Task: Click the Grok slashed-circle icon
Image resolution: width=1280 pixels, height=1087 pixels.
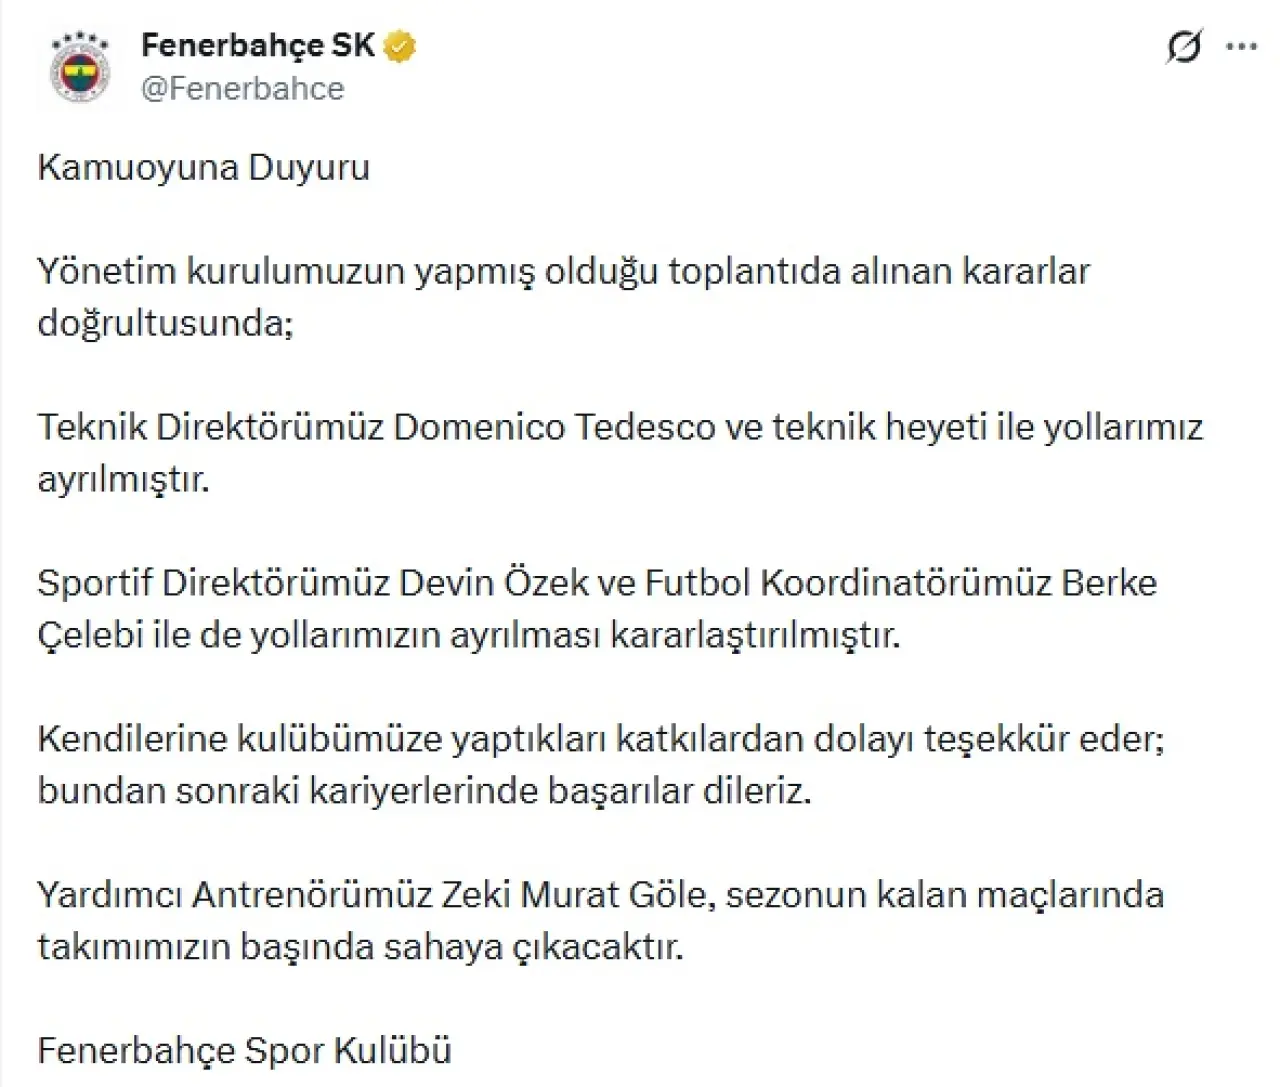Action: tap(1184, 46)
